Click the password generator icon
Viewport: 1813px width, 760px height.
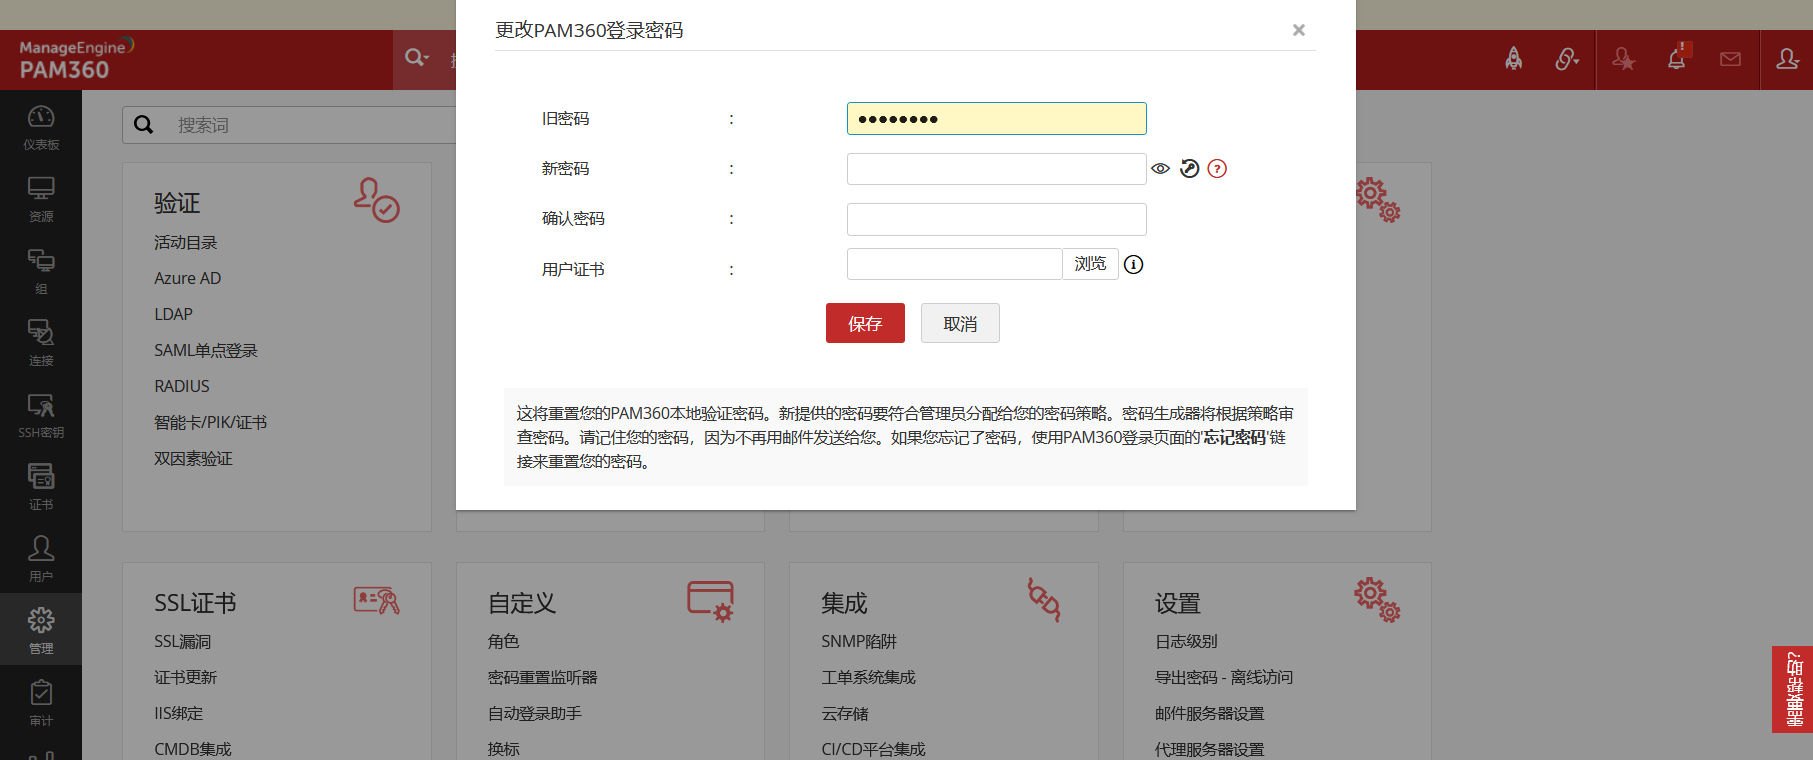(1189, 168)
